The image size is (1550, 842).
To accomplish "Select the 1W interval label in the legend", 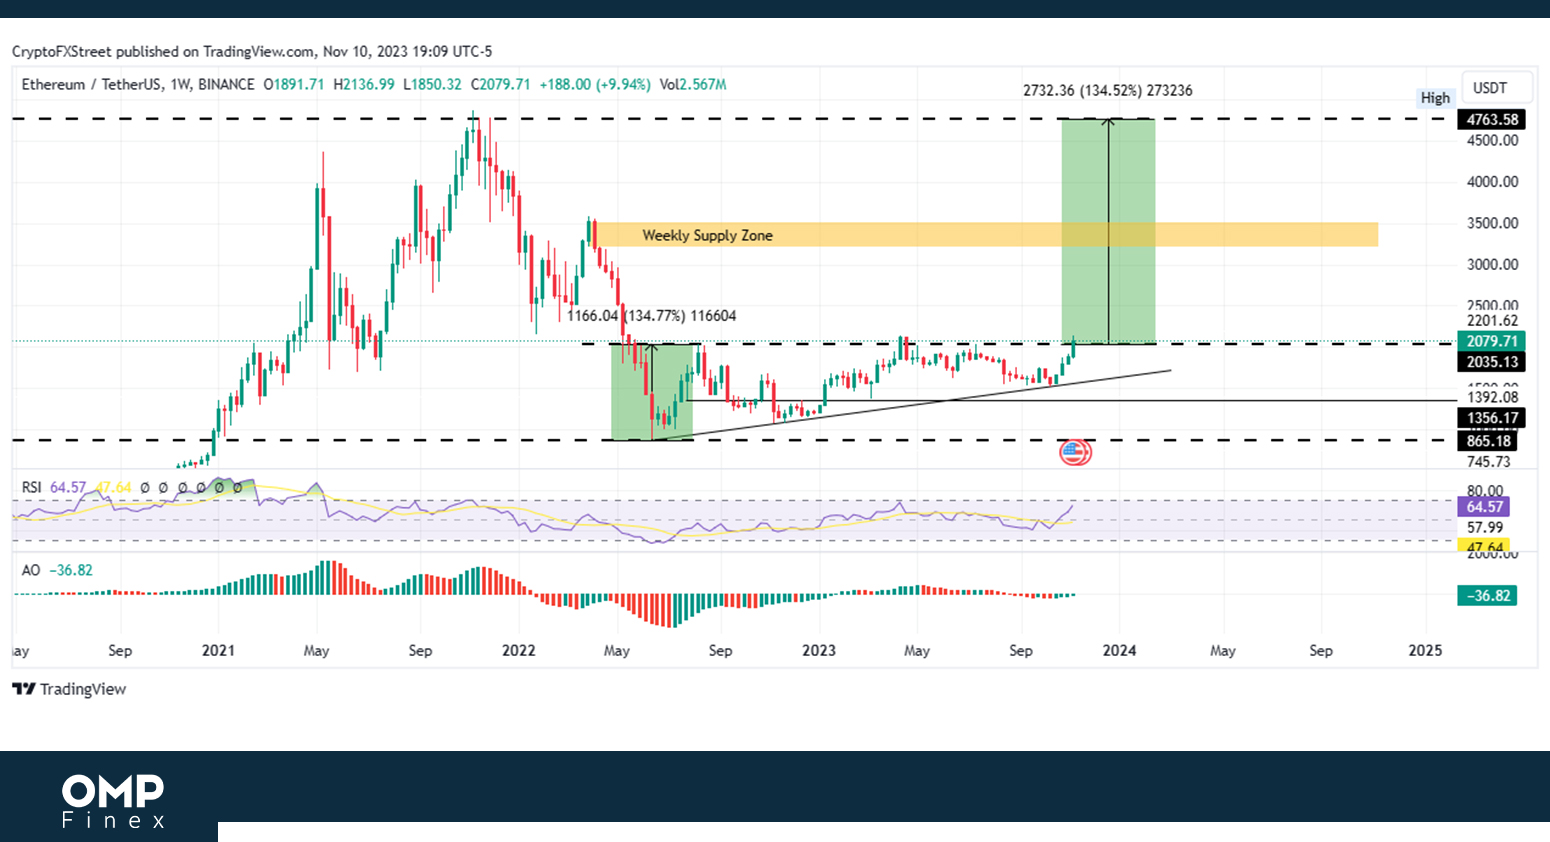I will pyautogui.click(x=180, y=85).
